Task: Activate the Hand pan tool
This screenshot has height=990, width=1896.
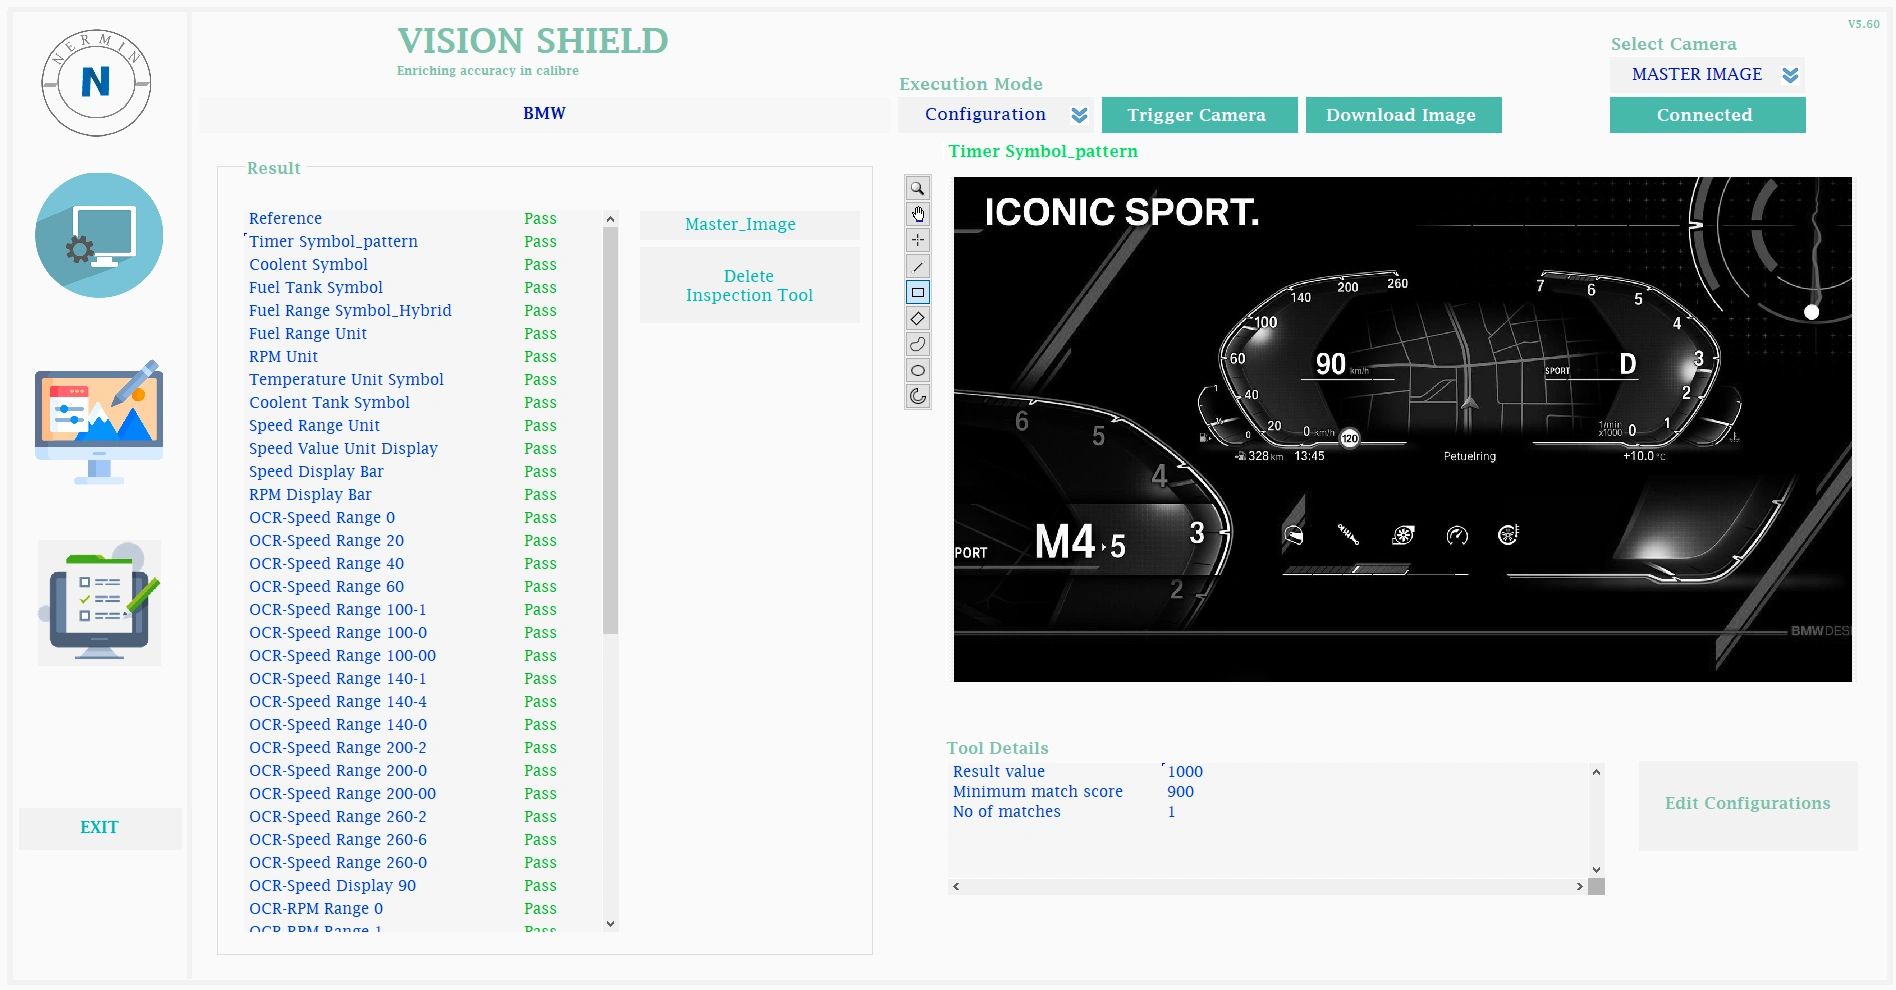Action: pos(917,214)
